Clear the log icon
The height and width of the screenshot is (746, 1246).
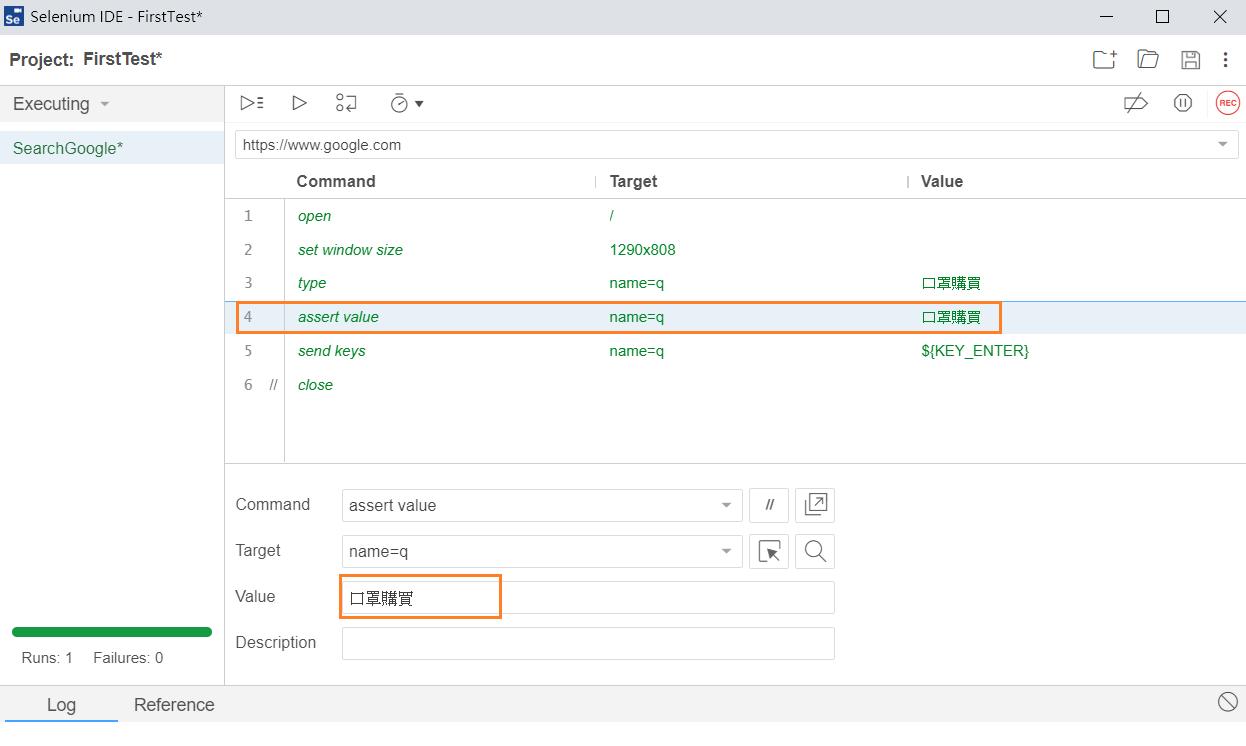1227,702
